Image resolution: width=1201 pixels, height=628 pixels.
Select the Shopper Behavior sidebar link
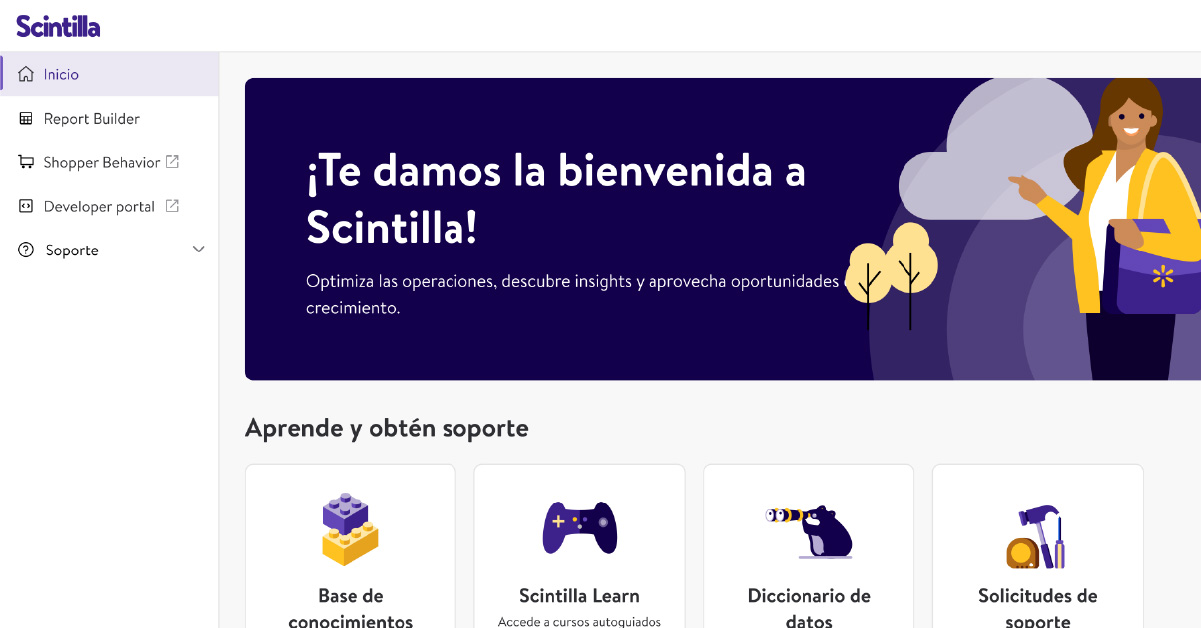tap(109, 162)
